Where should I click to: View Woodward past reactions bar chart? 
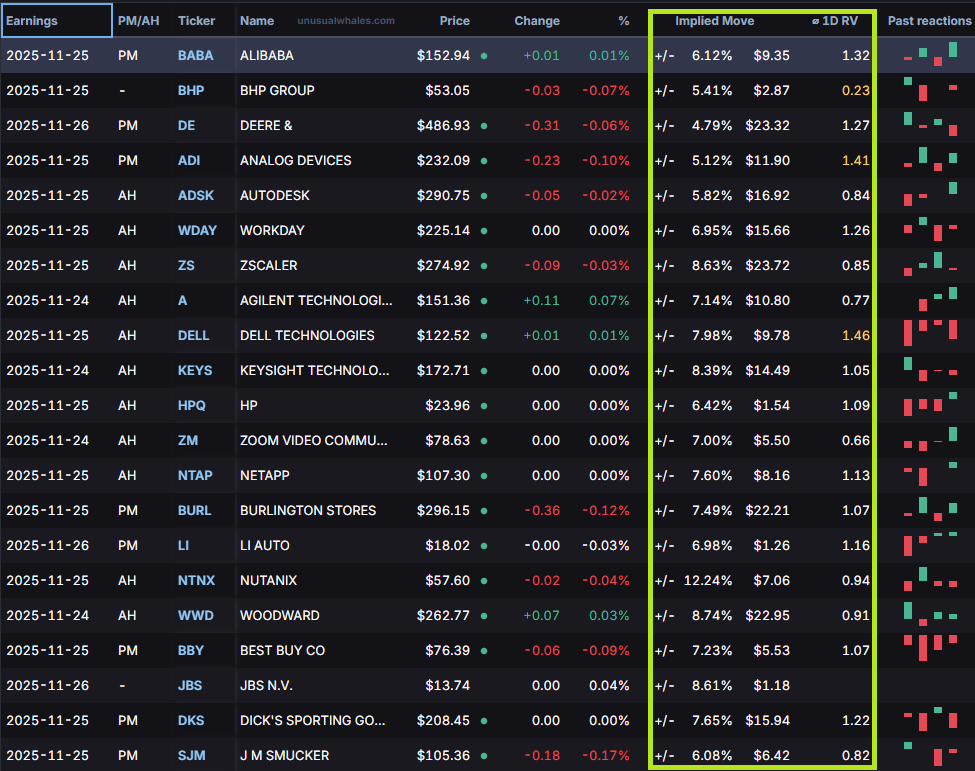coord(930,613)
